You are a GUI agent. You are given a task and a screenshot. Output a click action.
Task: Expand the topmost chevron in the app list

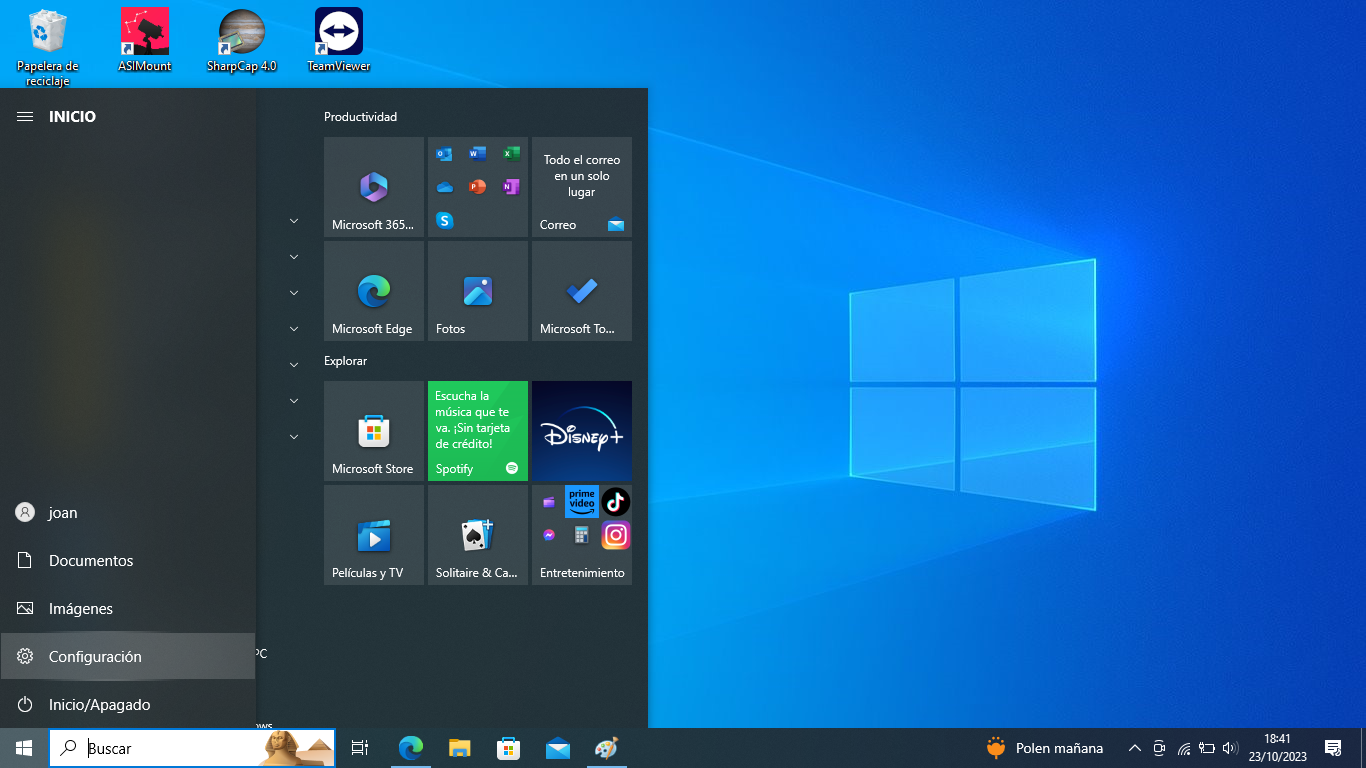[294, 221]
